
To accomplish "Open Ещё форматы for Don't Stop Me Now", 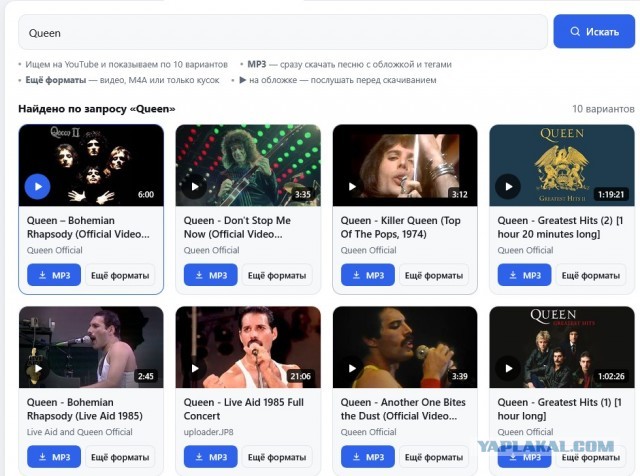I will pyautogui.click(x=277, y=276).
